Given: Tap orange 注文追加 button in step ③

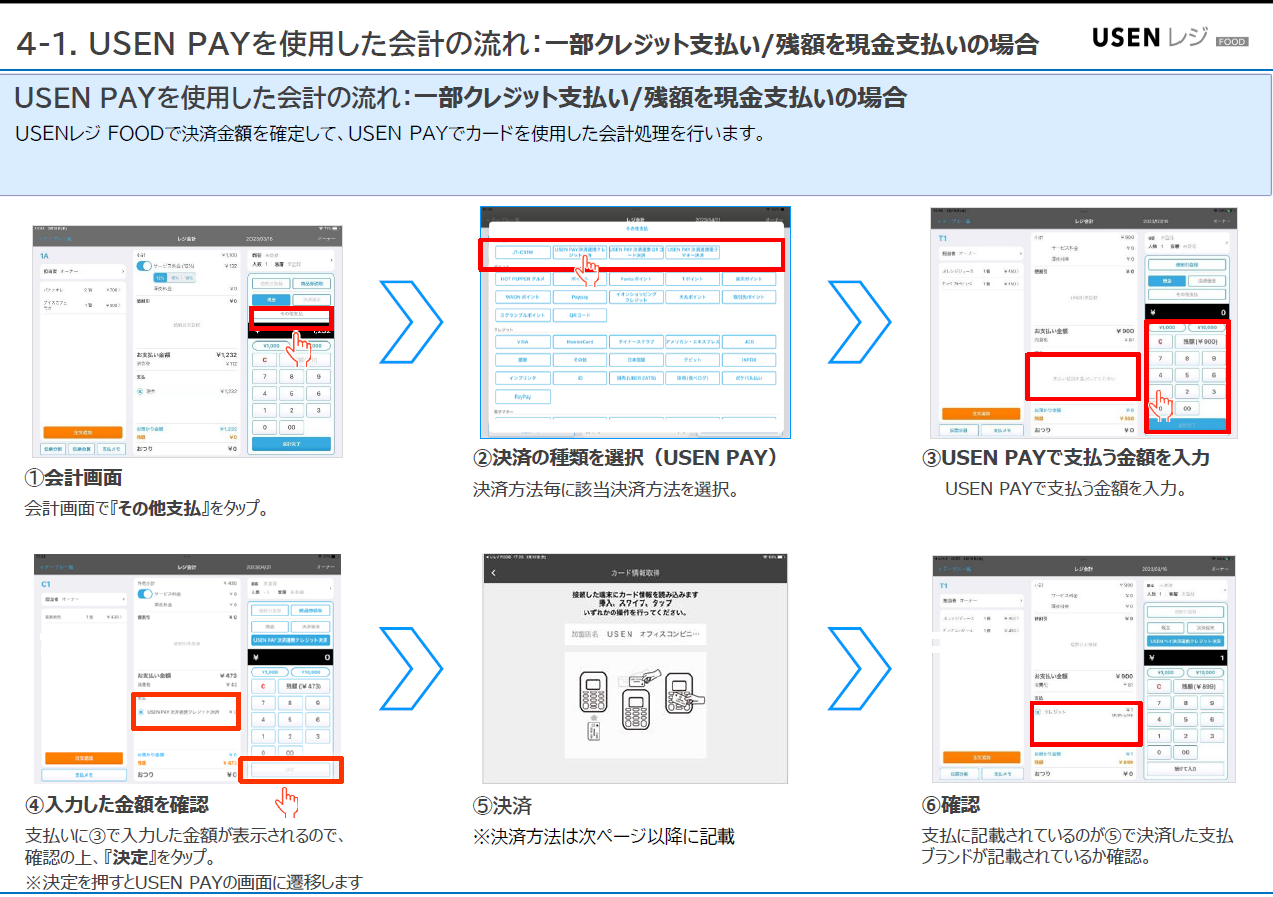Looking at the screenshot, I should [x=981, y=413].
